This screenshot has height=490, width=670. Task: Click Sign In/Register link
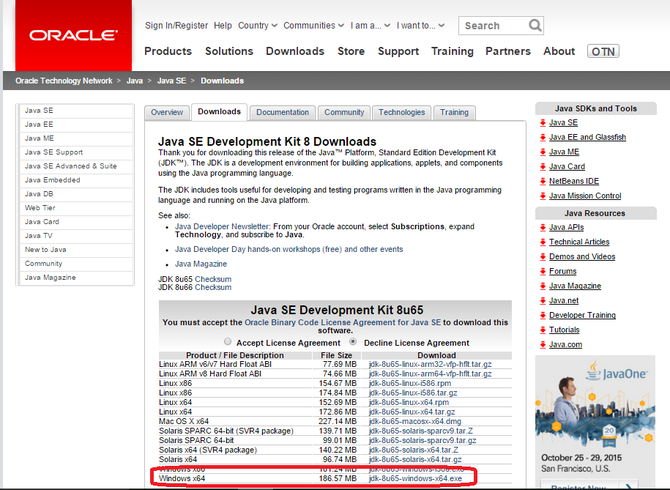click(176, 26)
